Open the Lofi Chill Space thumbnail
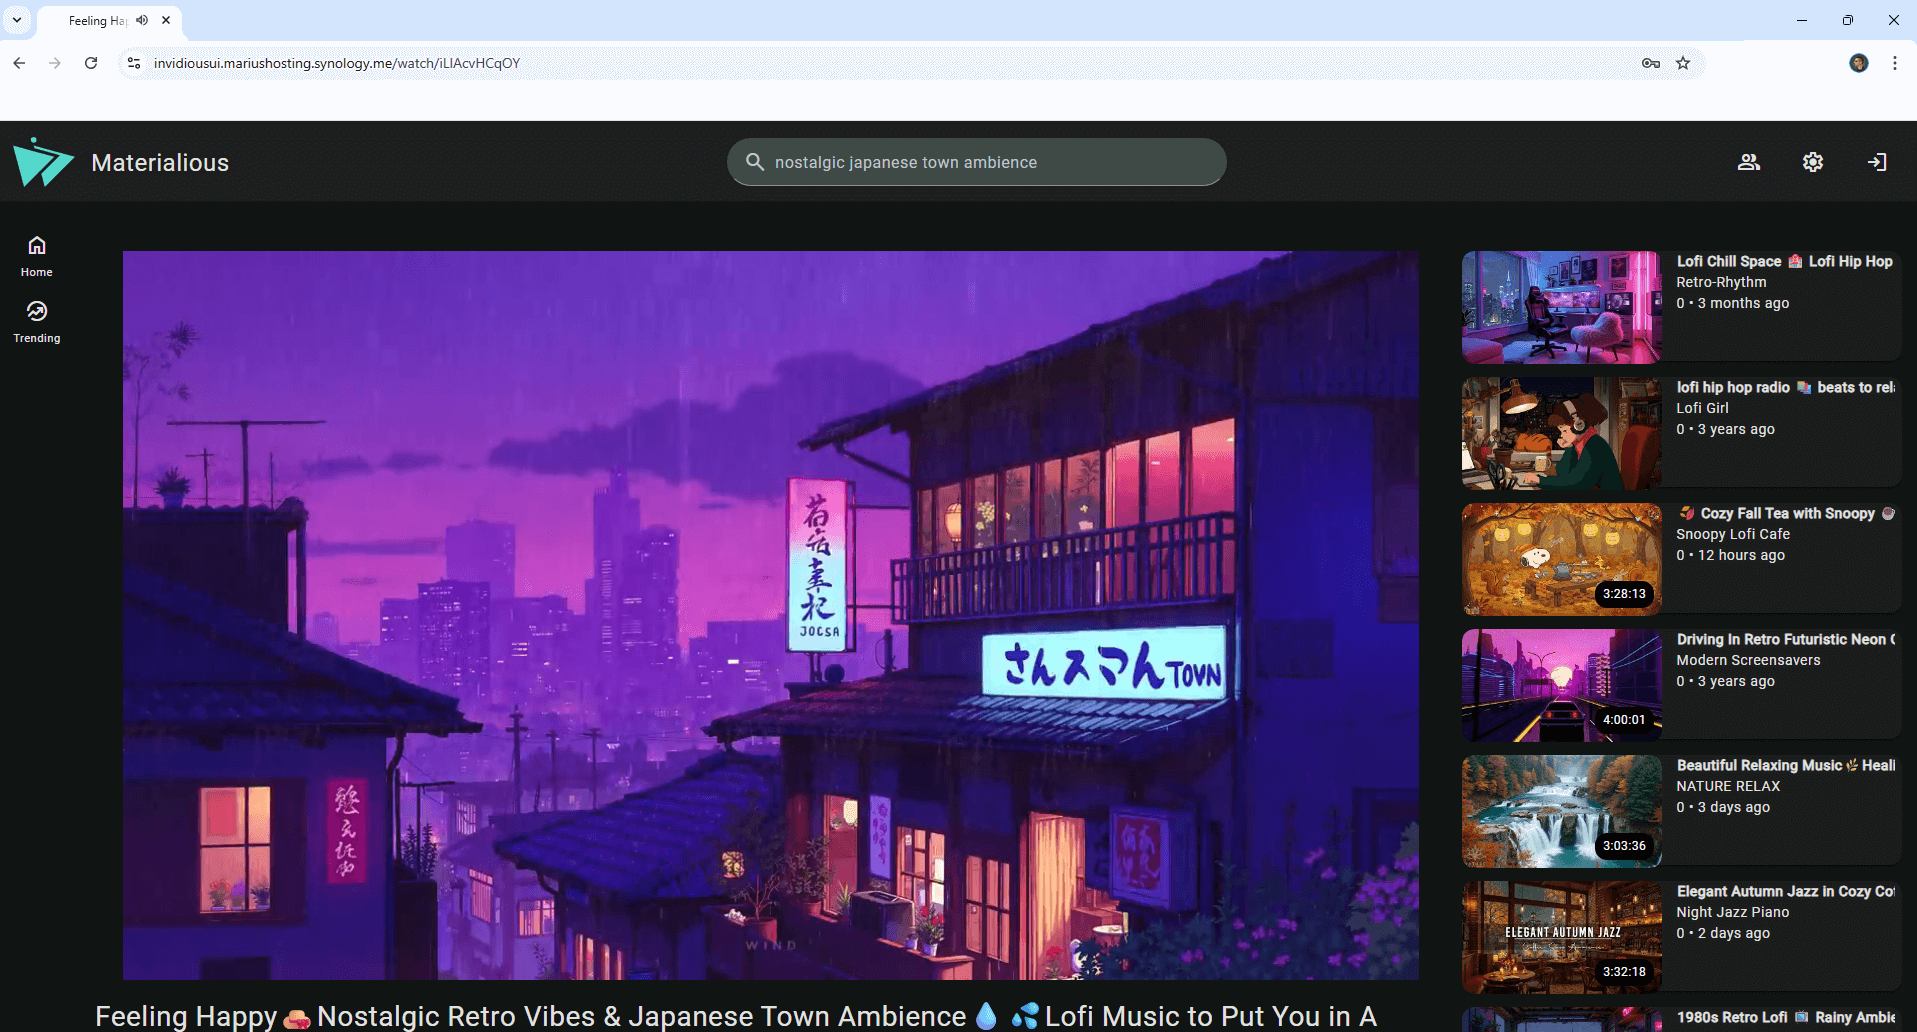The image size is (1917, 1032). [1561, 307]
